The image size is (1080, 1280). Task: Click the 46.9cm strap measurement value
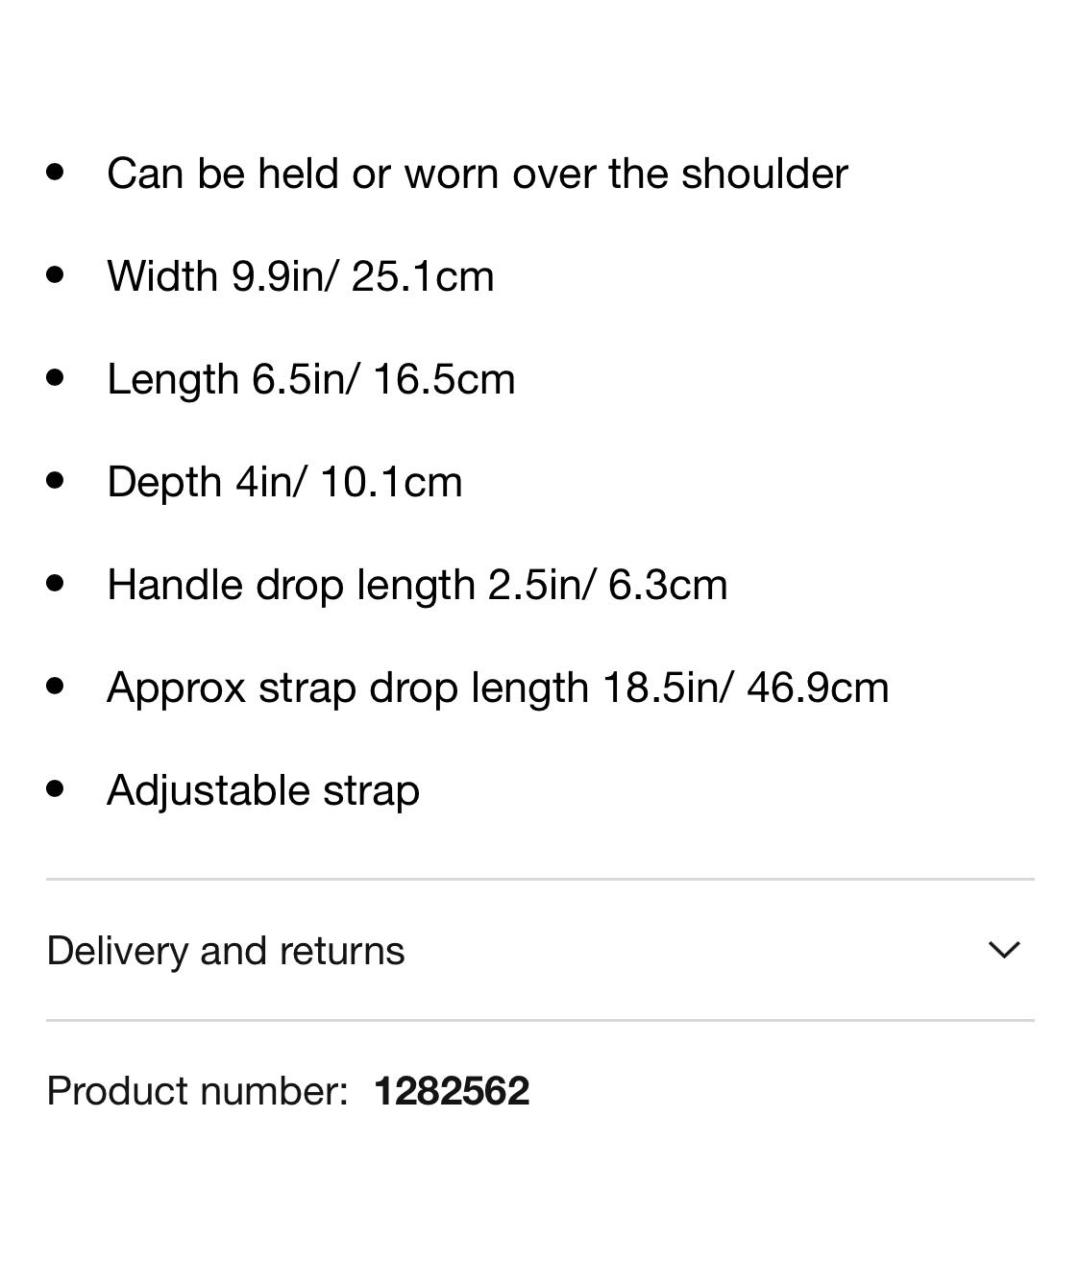pyautogui.click(x=818, y=688)
